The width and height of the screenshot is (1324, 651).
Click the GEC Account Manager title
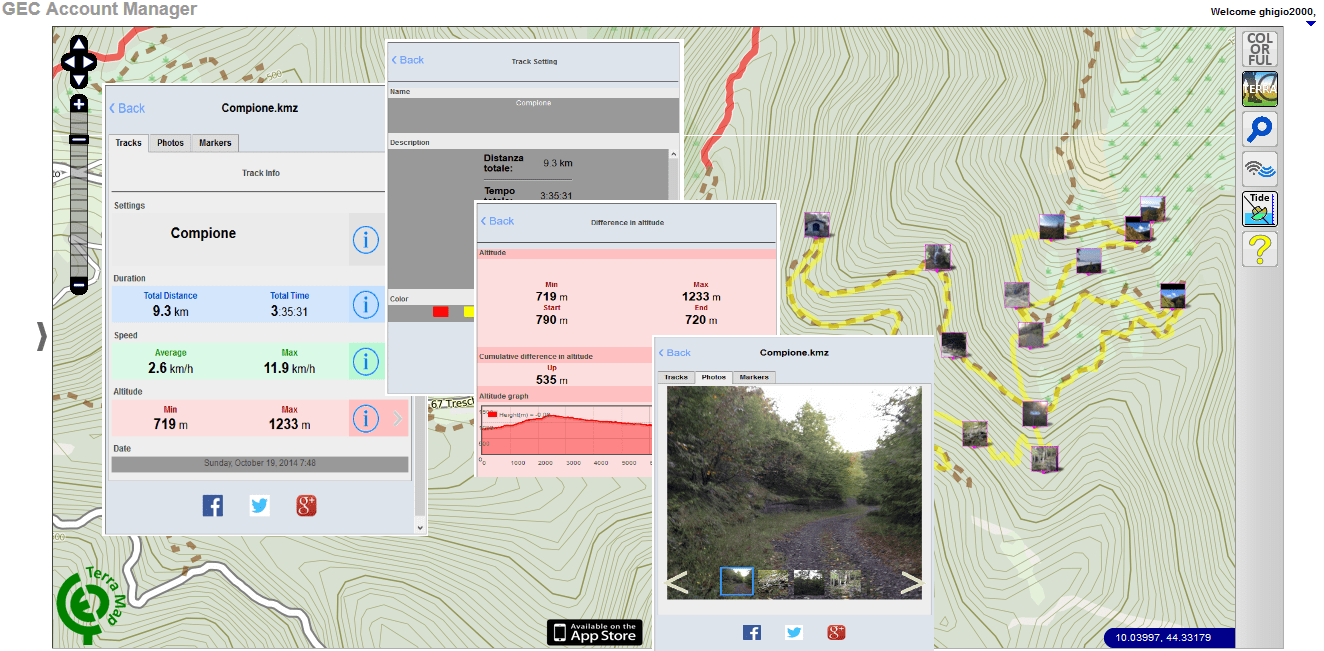(x=99, y=9)
